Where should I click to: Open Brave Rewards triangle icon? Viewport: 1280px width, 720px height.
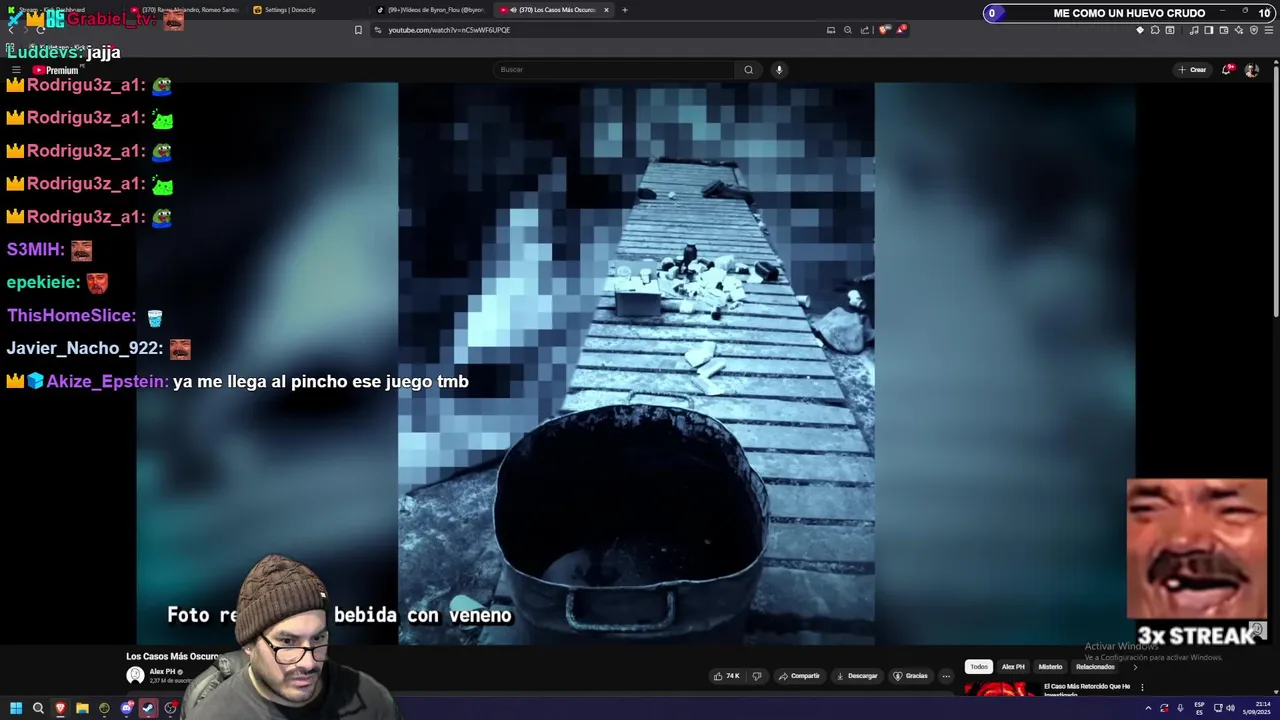[901, 30]
